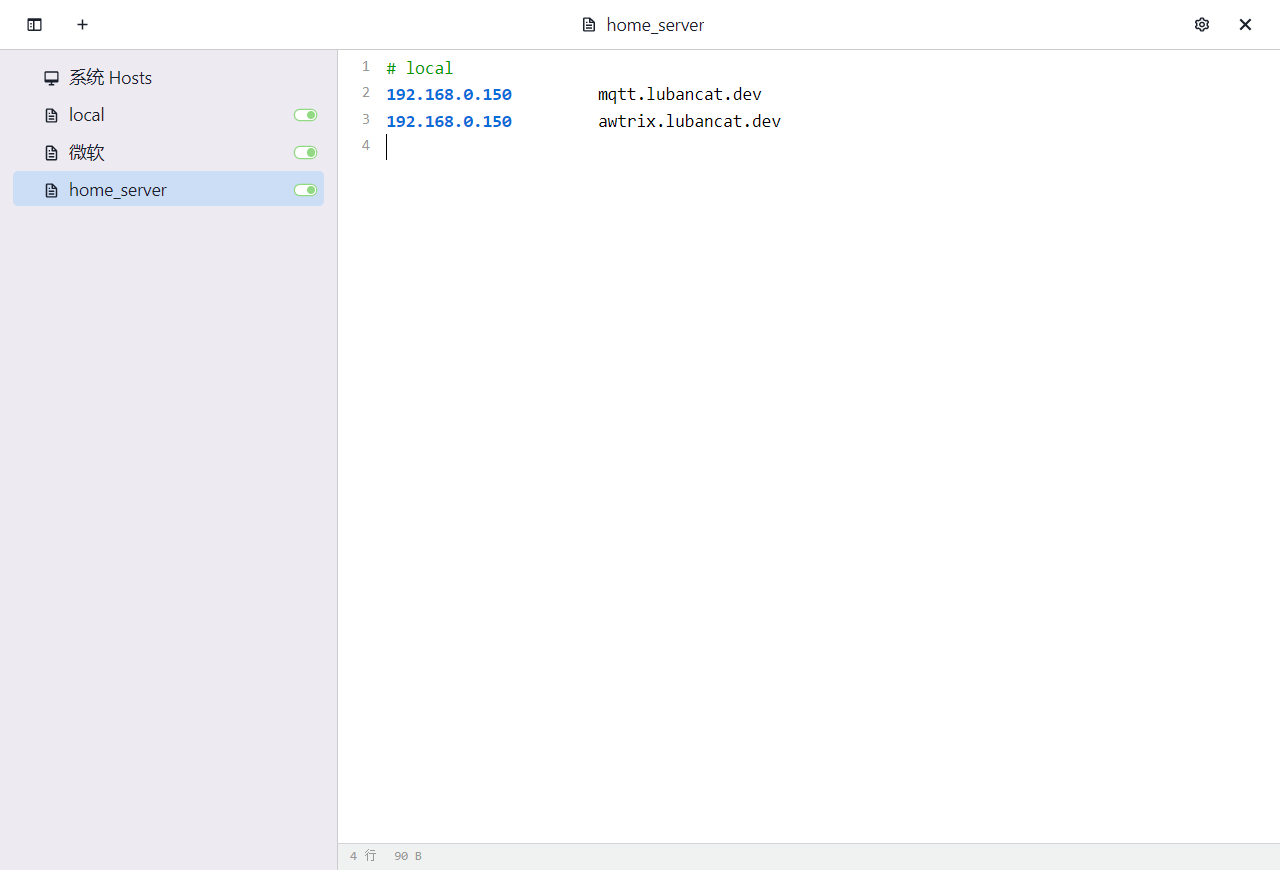Toggle the sidebar panel icon
The image size is (1280, 870).
pyautogui.click(x=34, y=25)
